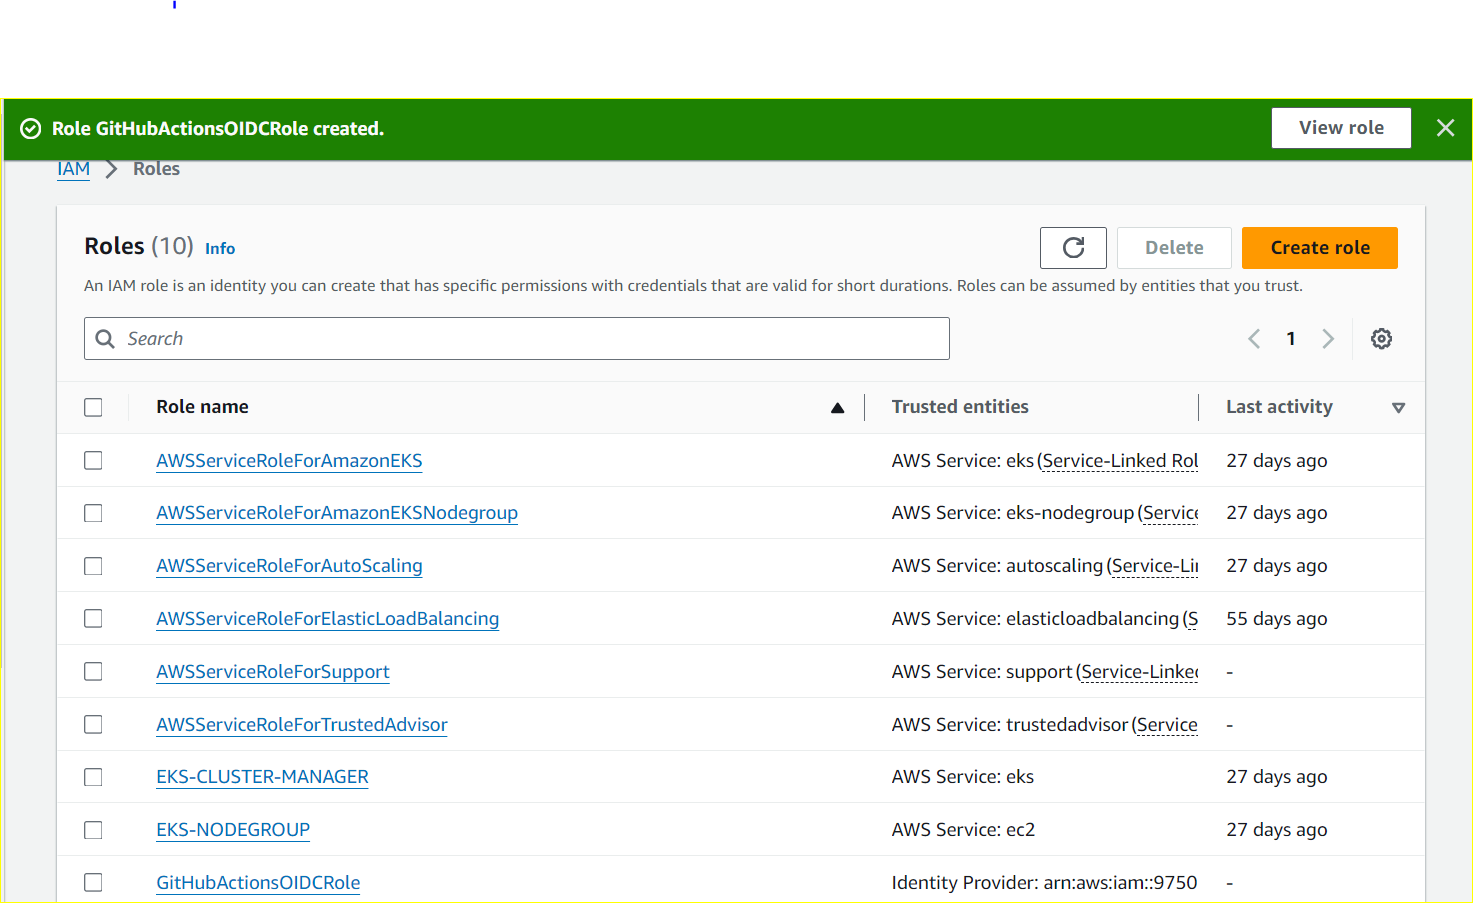Select all roles with header checkbox
Screen dimensions: 1473x903
click(94, 408)
